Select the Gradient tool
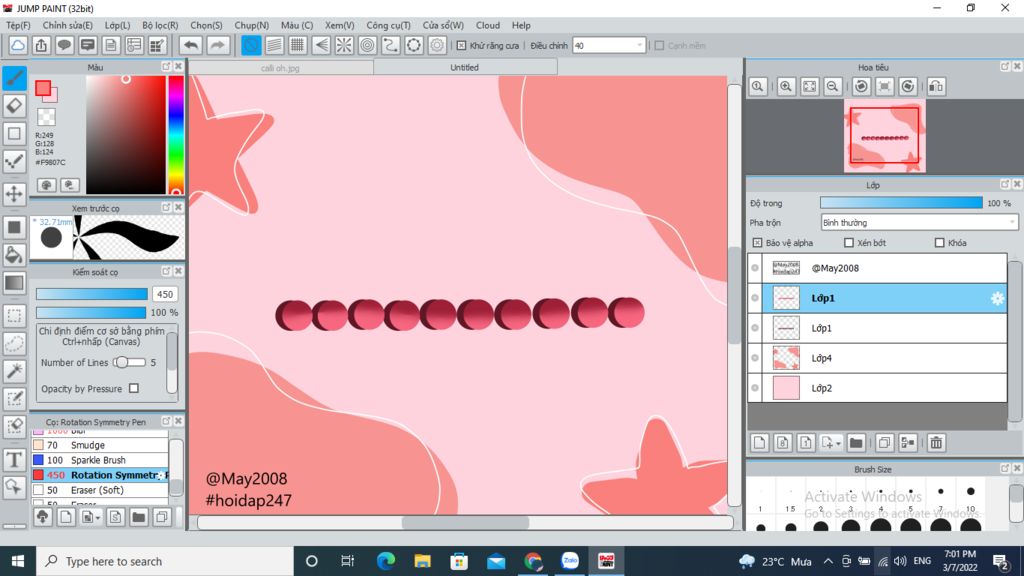Image resolution: width=1024 pixels, height=576 pixels. click(14, 283)
